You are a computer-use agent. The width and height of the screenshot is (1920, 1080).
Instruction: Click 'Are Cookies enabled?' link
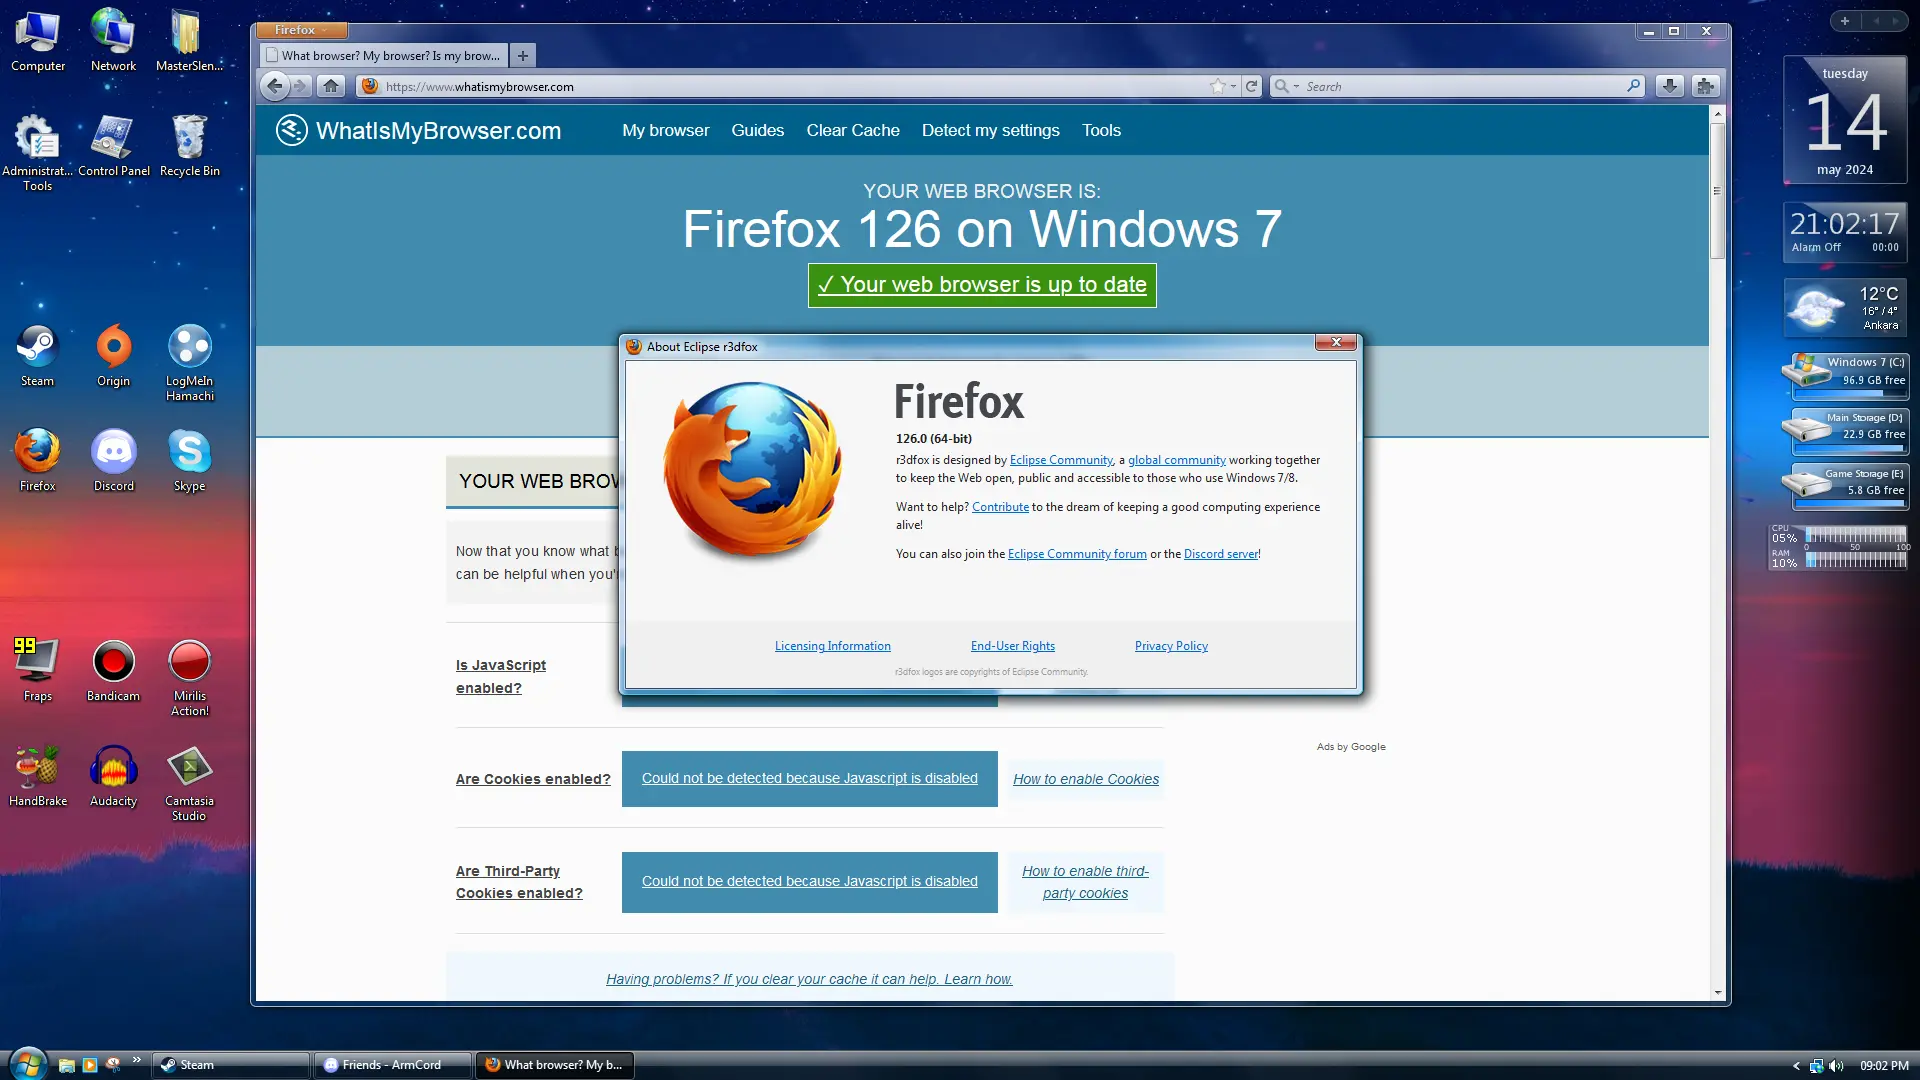coord(533,779)
